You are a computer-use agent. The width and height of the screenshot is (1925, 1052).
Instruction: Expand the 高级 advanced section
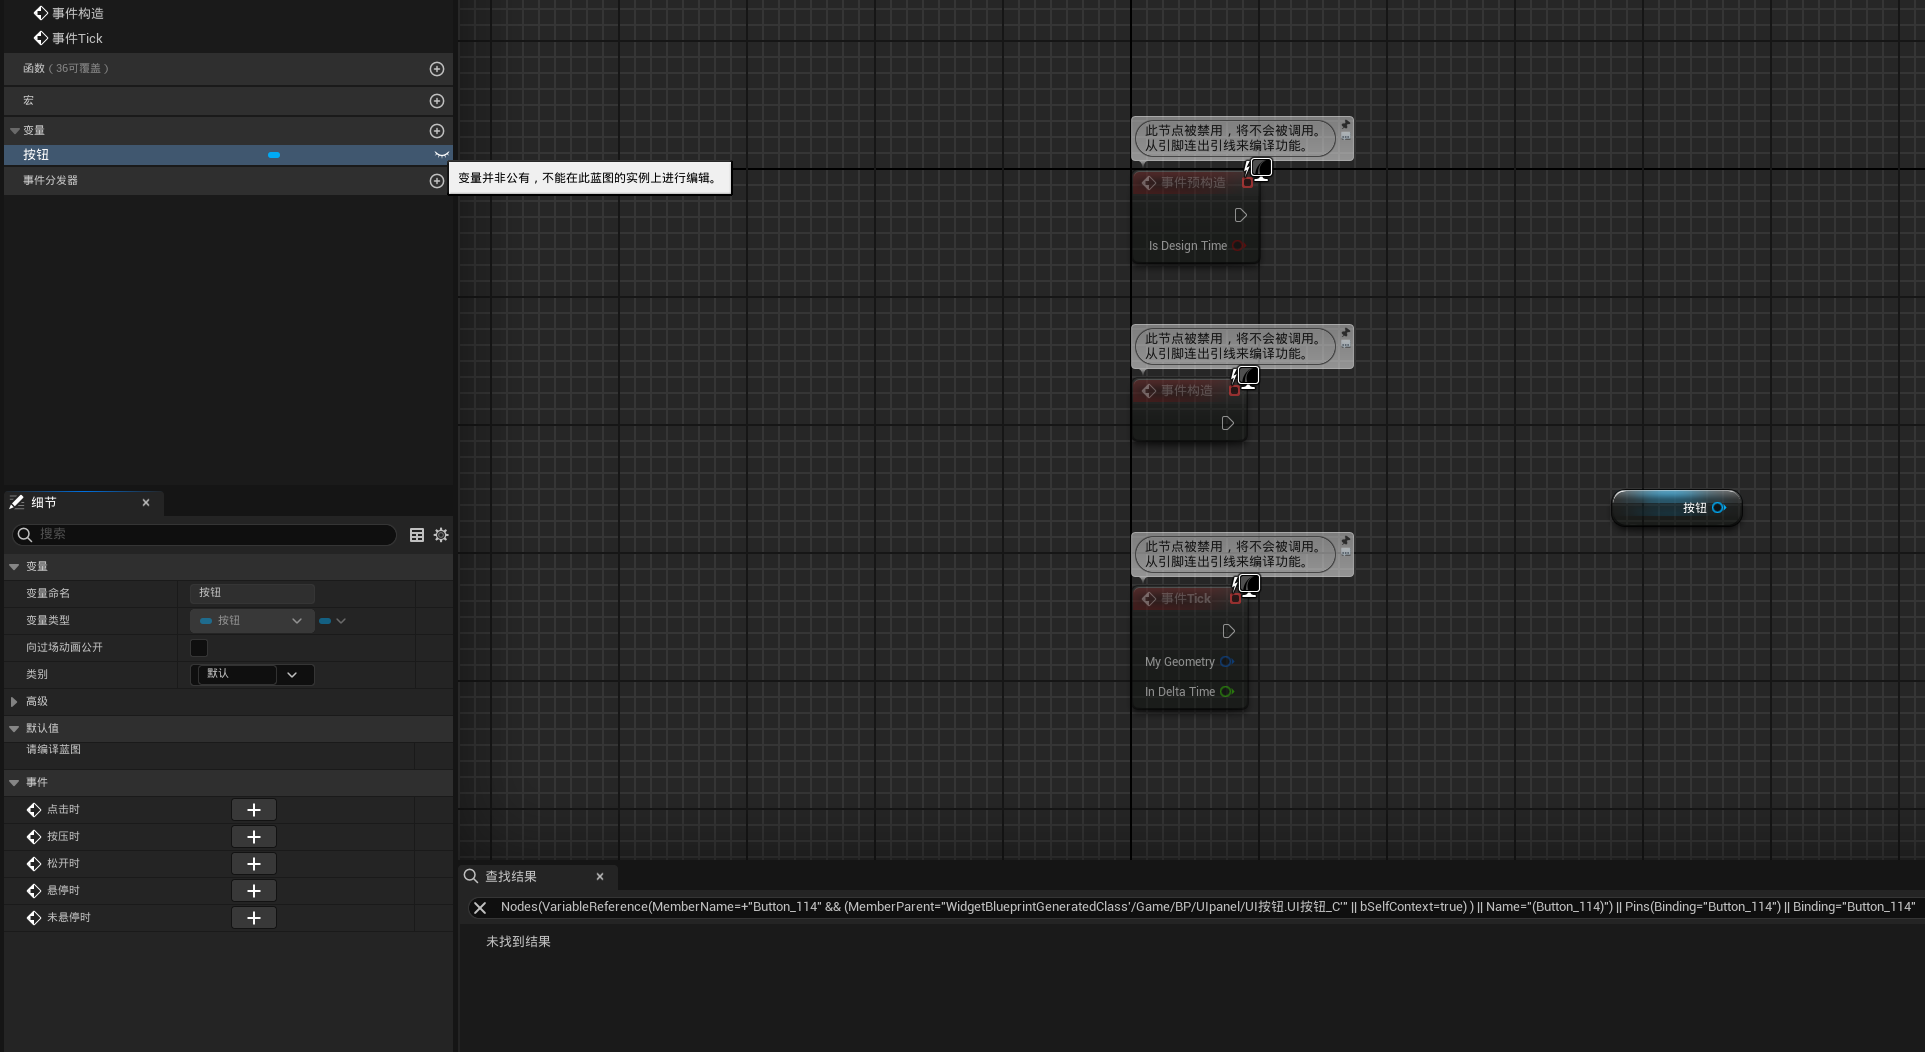pyautogui.click(x=14, y=702)
